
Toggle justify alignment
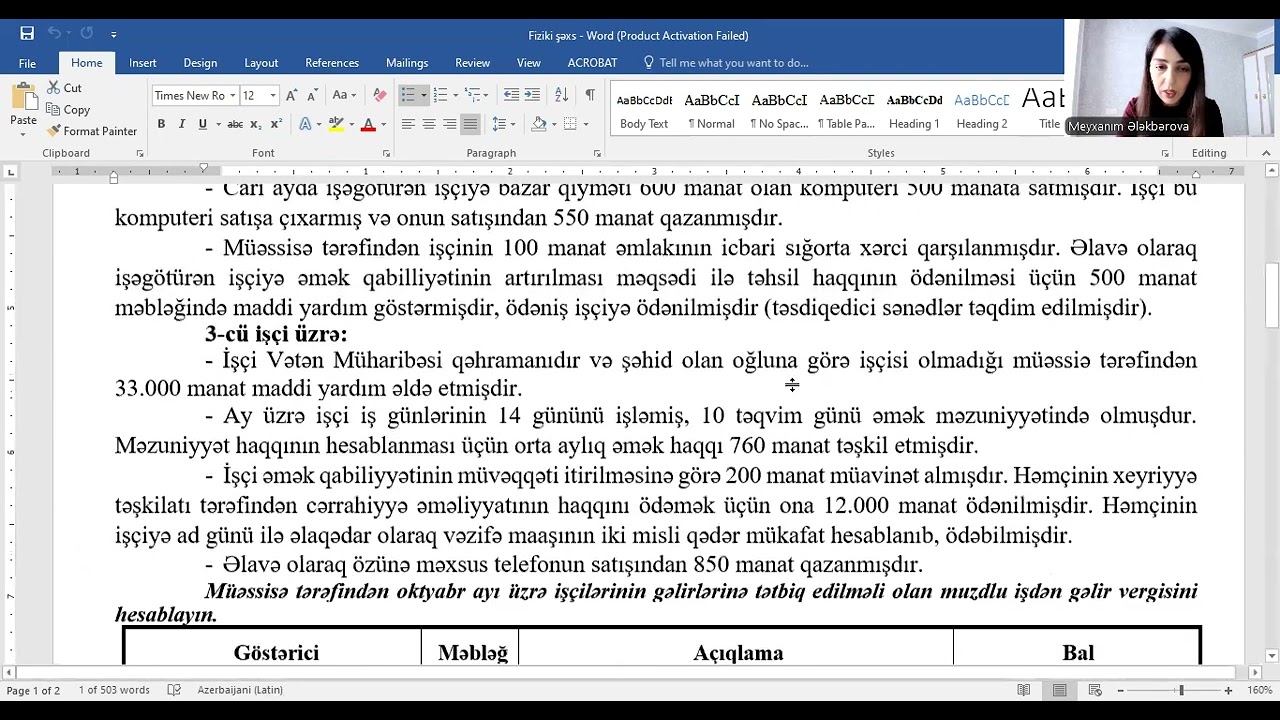pyautogui.click(x=470, y=124)
